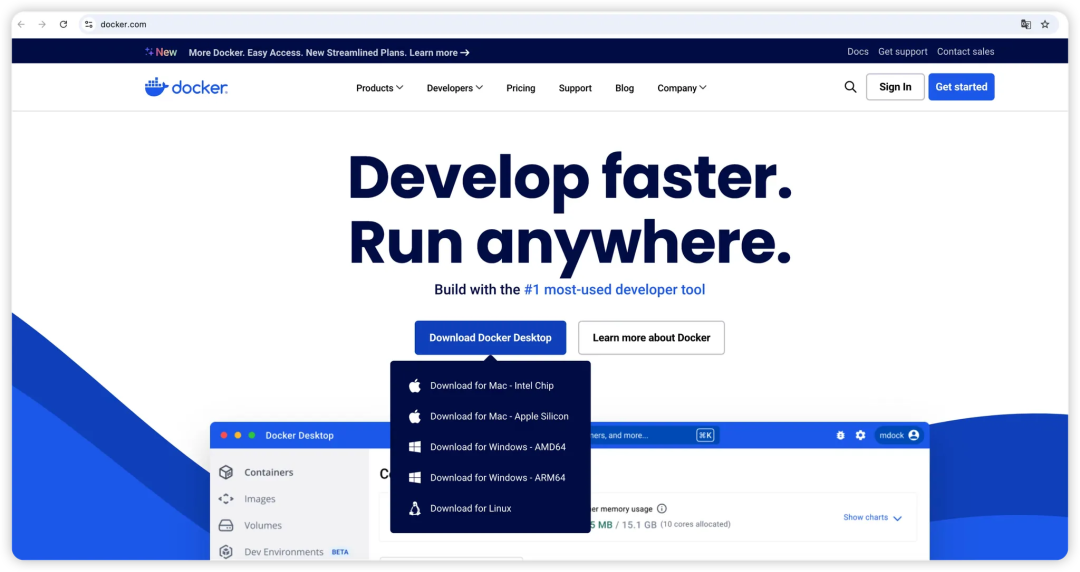Screen dimensions: 1080x572
Task: Open Volumes in Docker Desktop sidebar
Action: point(263,526)
